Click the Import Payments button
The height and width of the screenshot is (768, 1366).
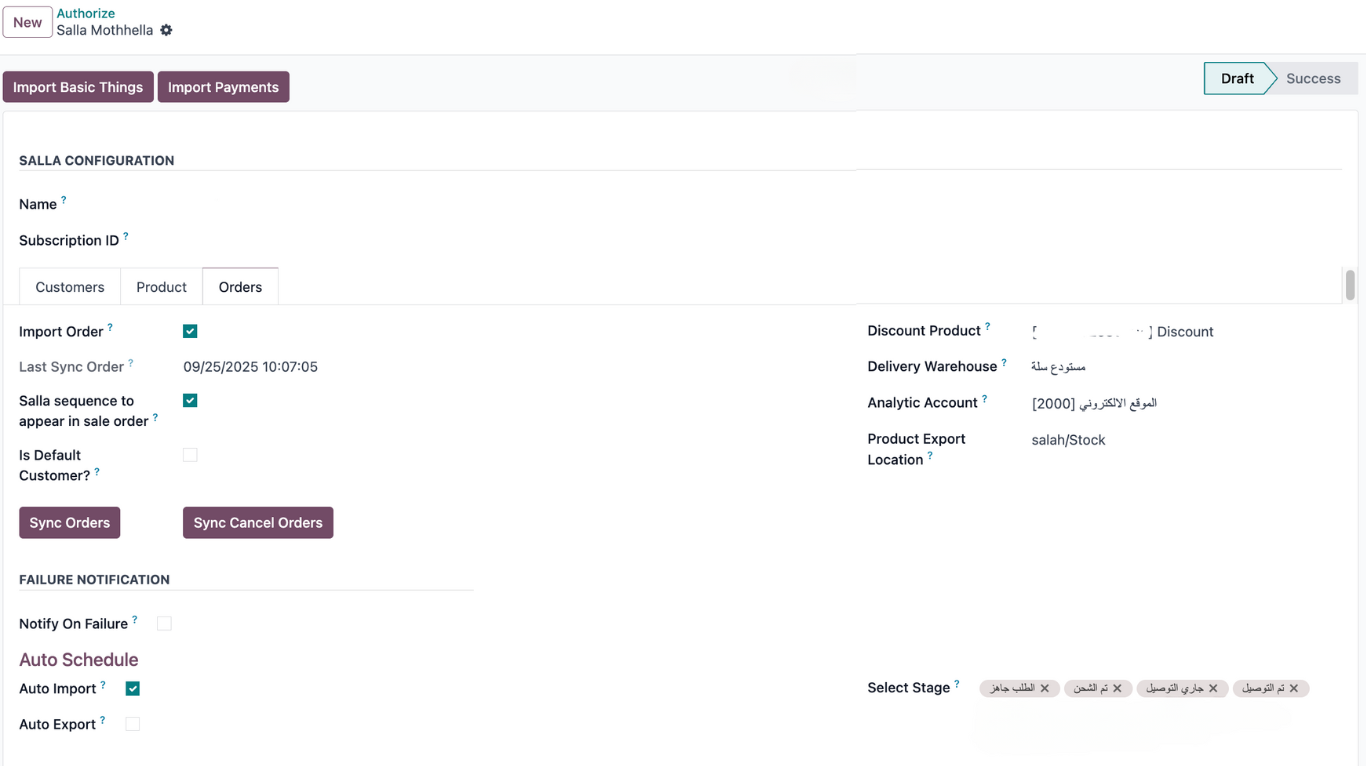pyautogui.click(x=223, y=87)
